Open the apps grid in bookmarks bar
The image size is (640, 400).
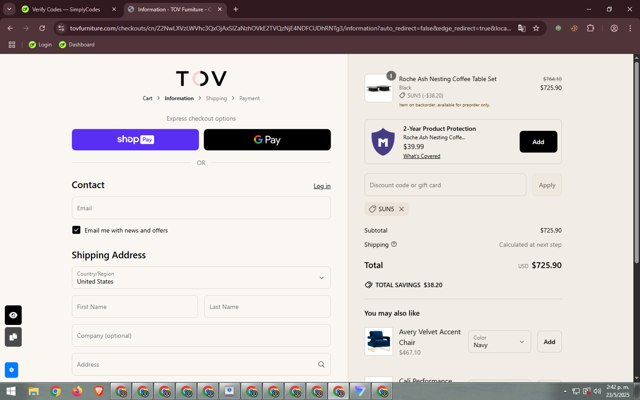click(x=12, y=44)
